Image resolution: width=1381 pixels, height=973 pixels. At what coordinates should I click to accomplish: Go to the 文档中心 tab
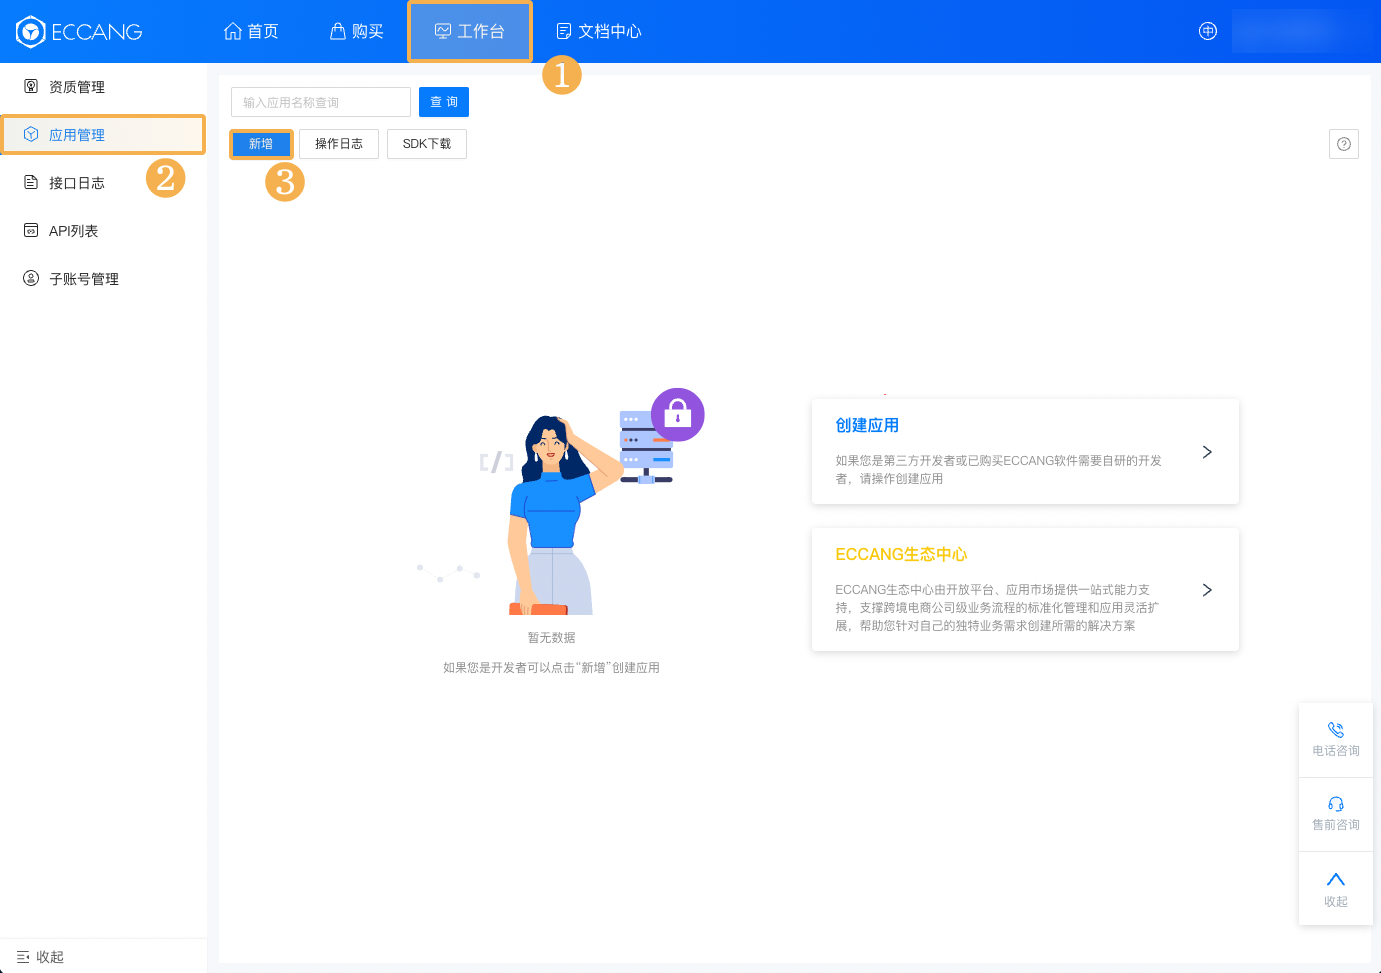599,32
